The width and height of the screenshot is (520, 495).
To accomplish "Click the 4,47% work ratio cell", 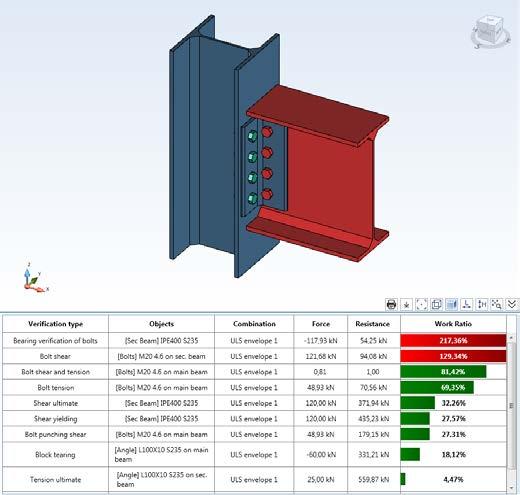I will coord(453,479).
